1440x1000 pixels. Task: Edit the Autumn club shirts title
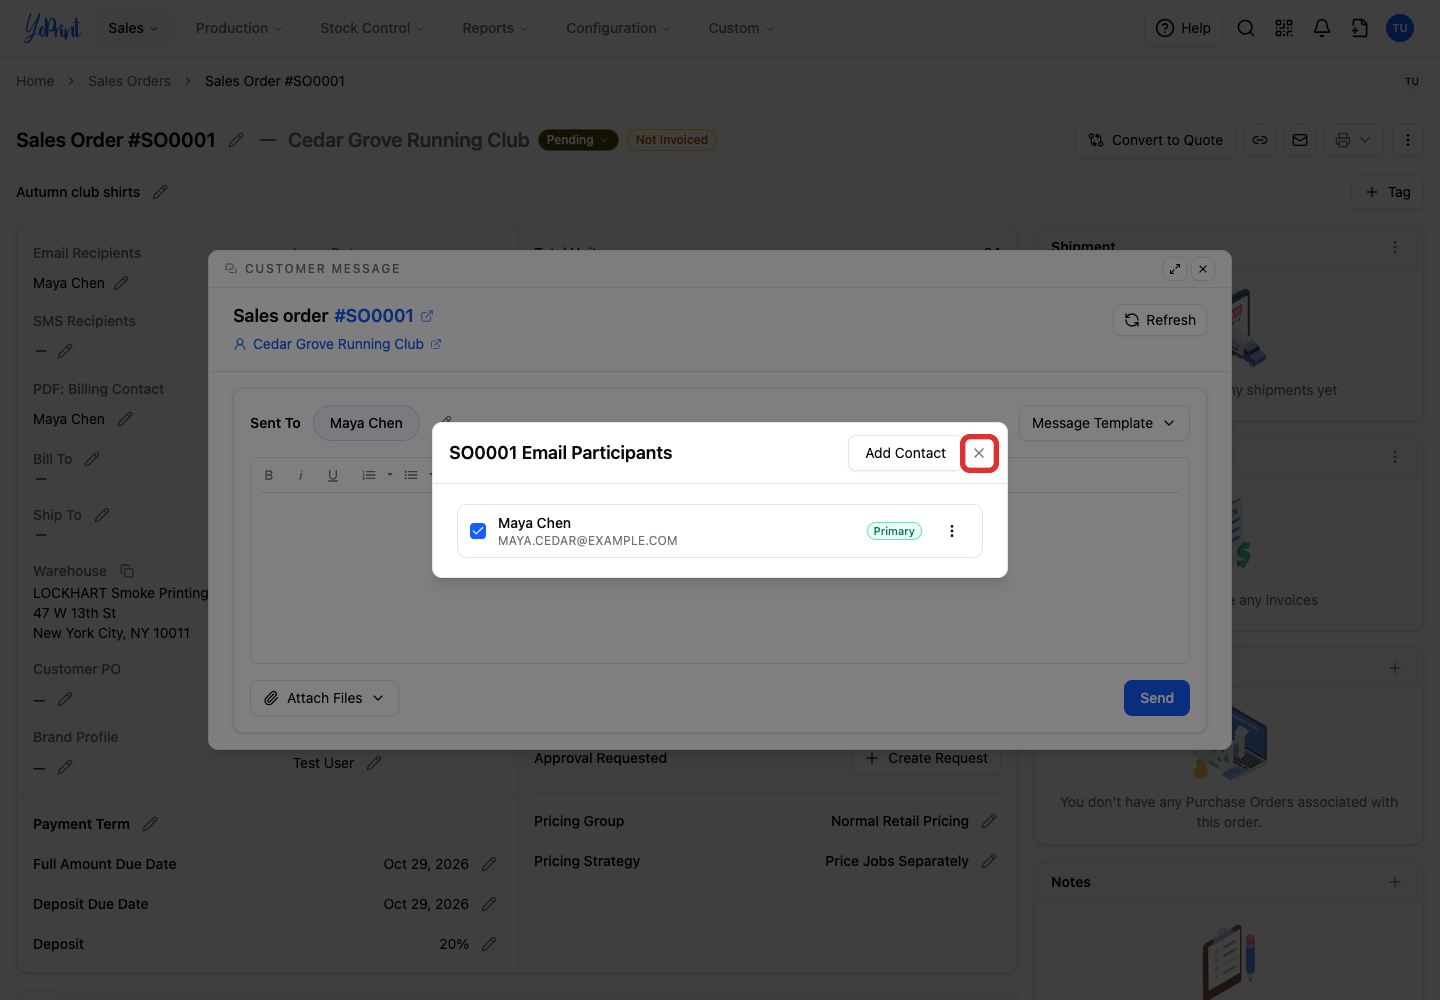tap(160, 192)
